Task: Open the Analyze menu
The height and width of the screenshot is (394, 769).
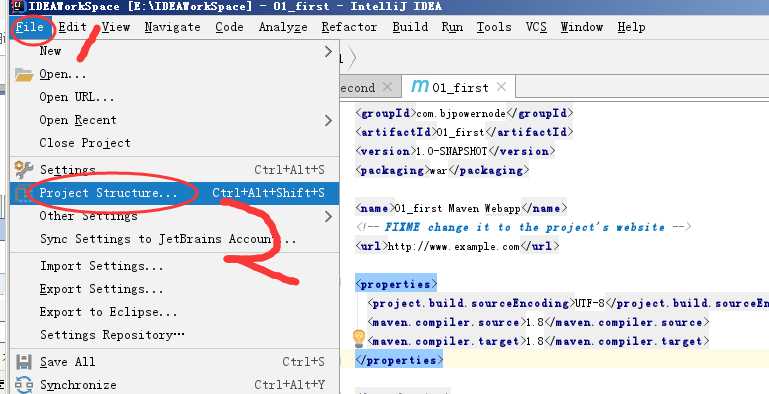Action: click(283, 27)
